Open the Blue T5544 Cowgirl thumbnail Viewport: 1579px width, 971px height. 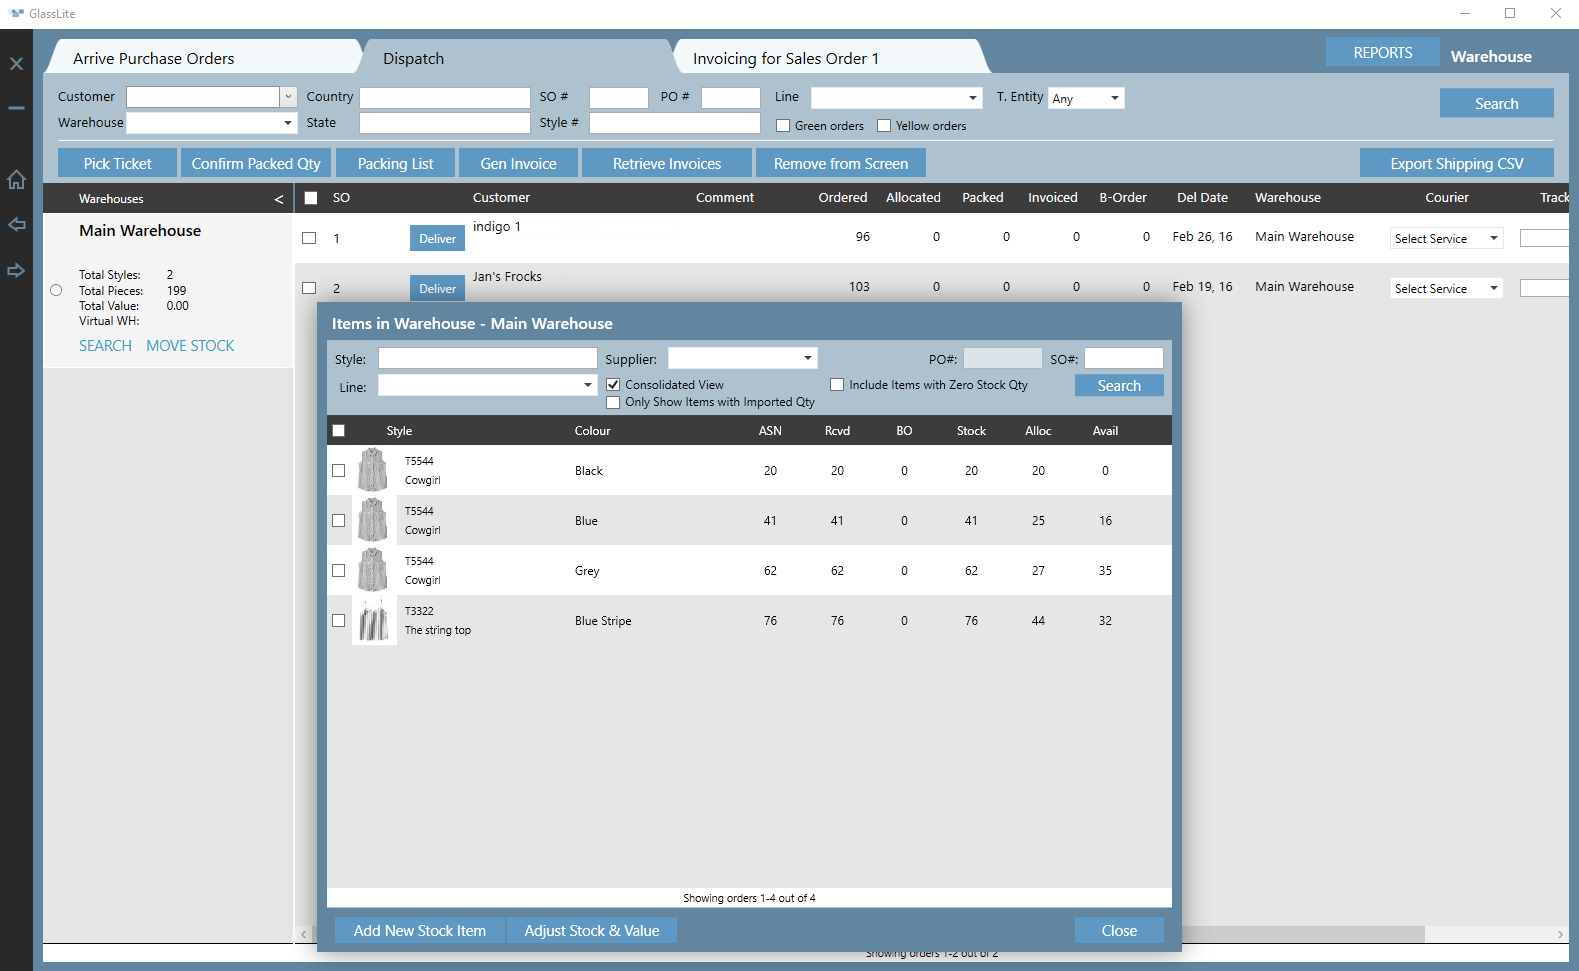(373, 520)
